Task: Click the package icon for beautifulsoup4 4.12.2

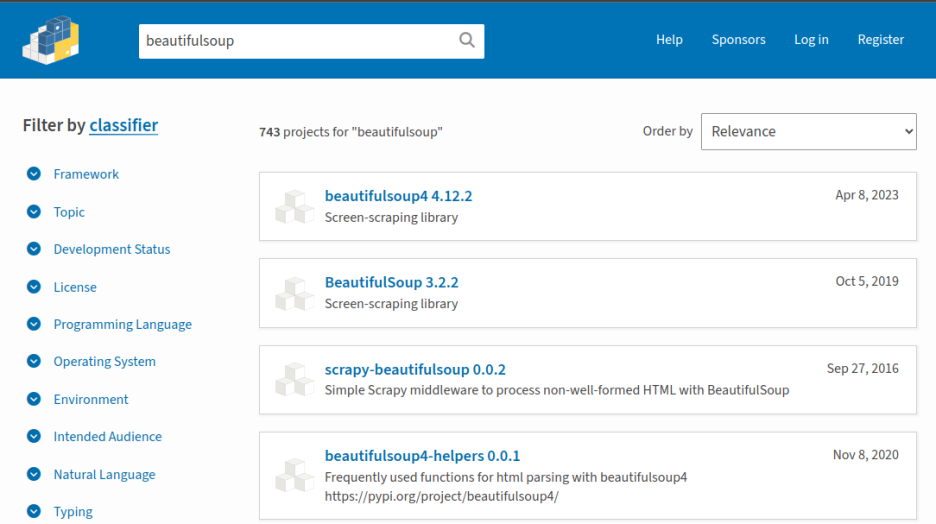Action: 294,206
